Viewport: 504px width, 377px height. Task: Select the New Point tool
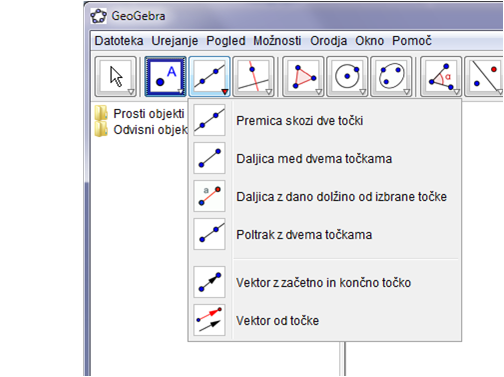click(x=165, y=77)
